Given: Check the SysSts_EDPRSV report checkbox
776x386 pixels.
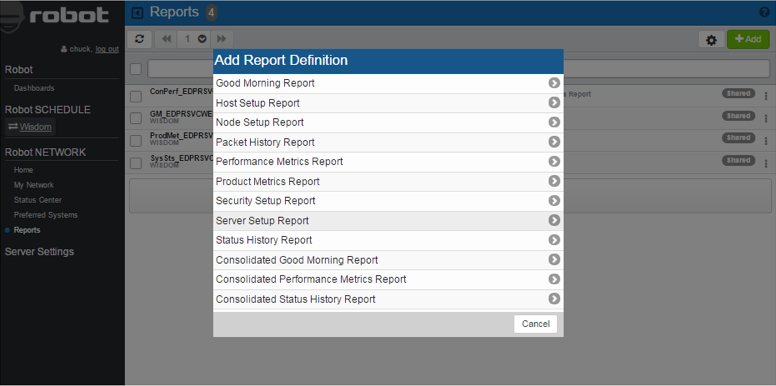Looking at the screenshot, I should pyautogui.click(x=136, y=163).
